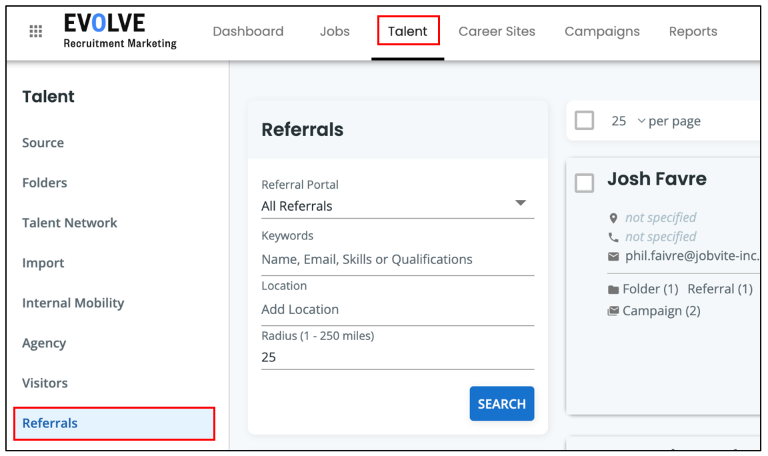
Task: Click the phone icon for Josh Favre
Action: coord(613,237)
